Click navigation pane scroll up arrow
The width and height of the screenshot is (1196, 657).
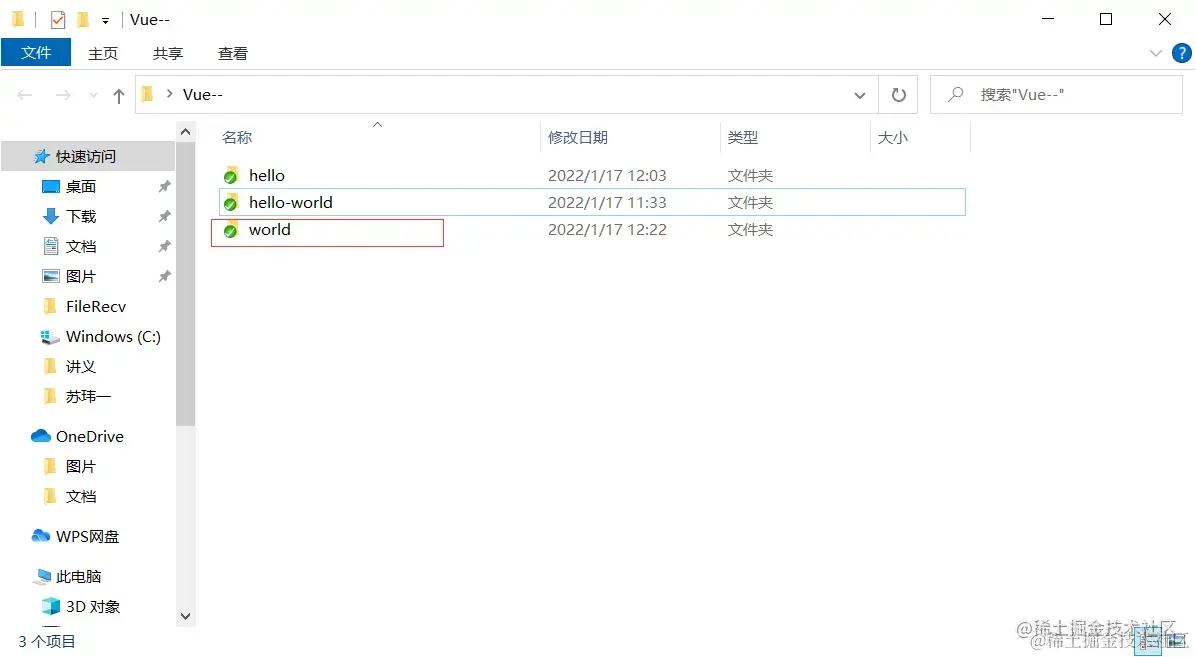[x=185, y=132]
